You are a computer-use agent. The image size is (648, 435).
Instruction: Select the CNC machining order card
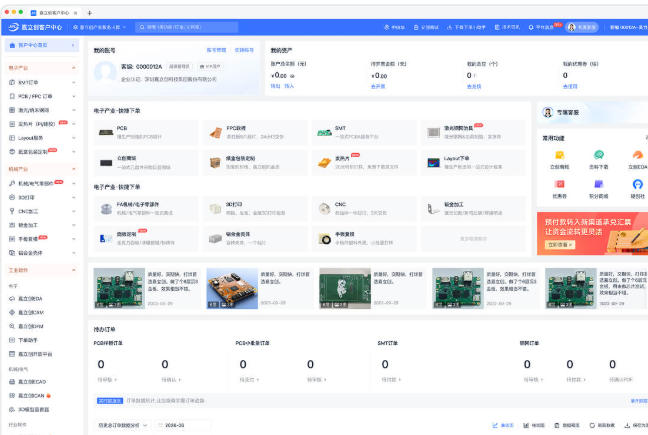click(x=364, y=209)
